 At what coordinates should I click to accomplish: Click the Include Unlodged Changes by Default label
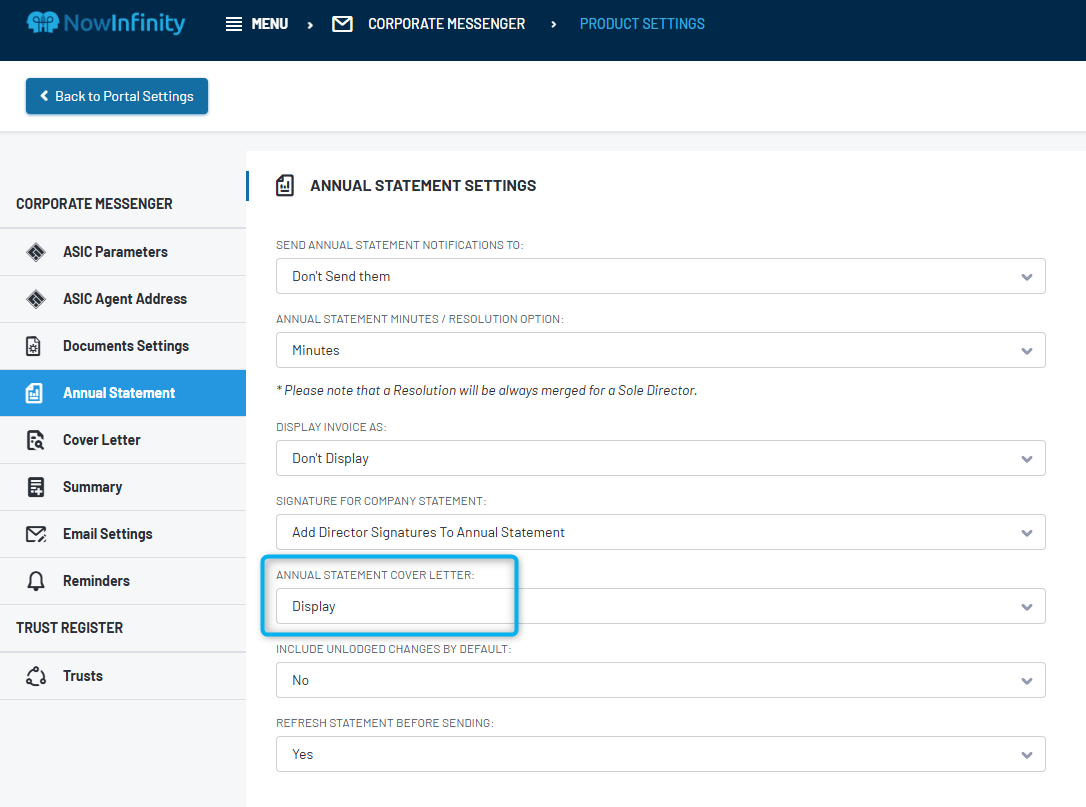tap(393, 650)
